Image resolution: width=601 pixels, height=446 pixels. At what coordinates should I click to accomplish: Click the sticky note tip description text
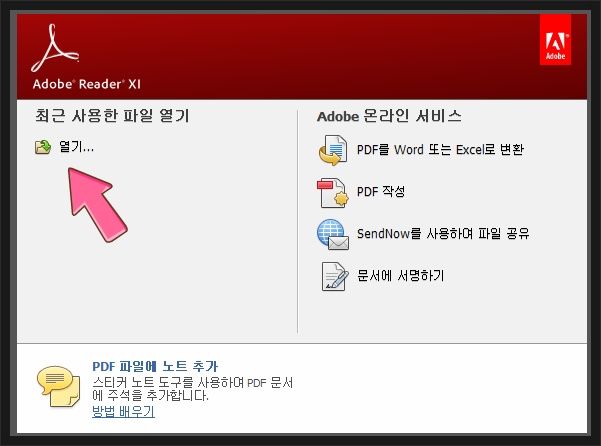tap(192, 389)
